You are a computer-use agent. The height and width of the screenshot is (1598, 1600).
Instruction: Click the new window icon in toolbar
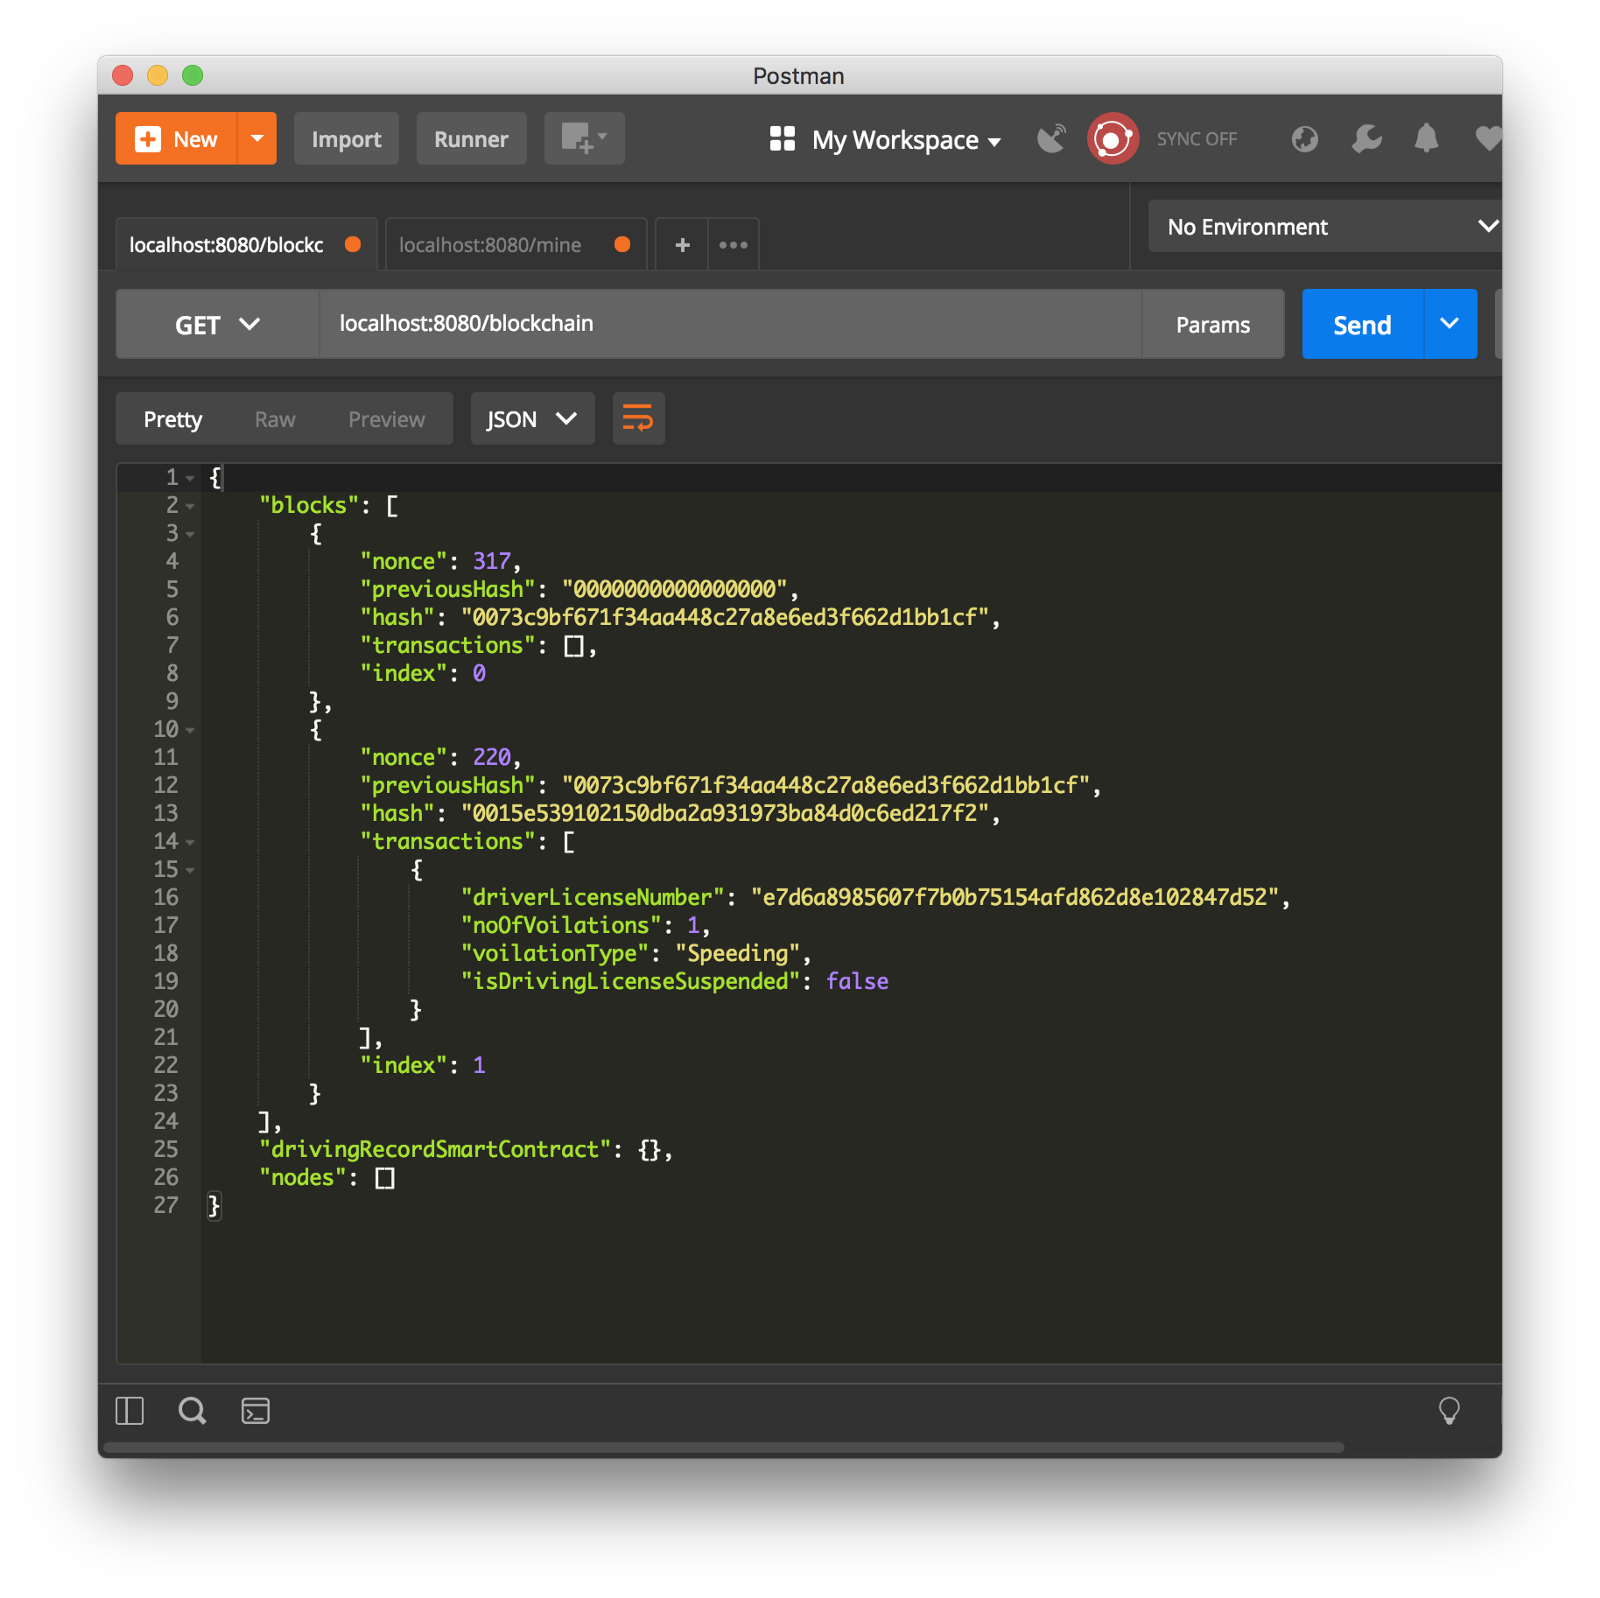coord(584,139)
